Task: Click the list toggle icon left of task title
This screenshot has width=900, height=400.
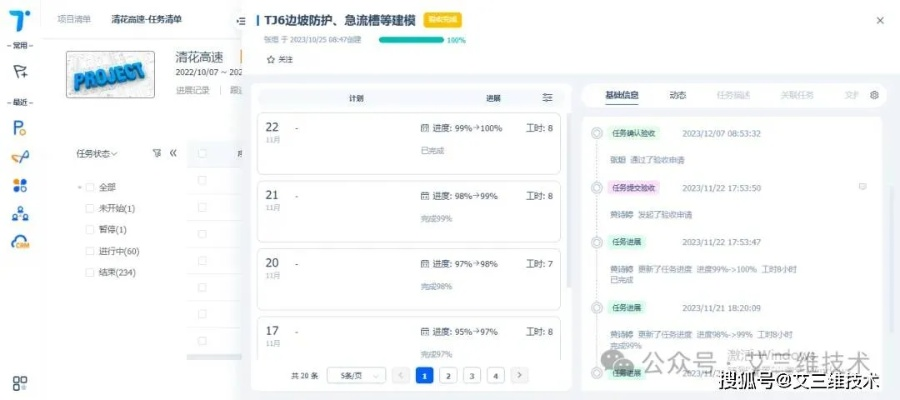Action: coord(240,21)
